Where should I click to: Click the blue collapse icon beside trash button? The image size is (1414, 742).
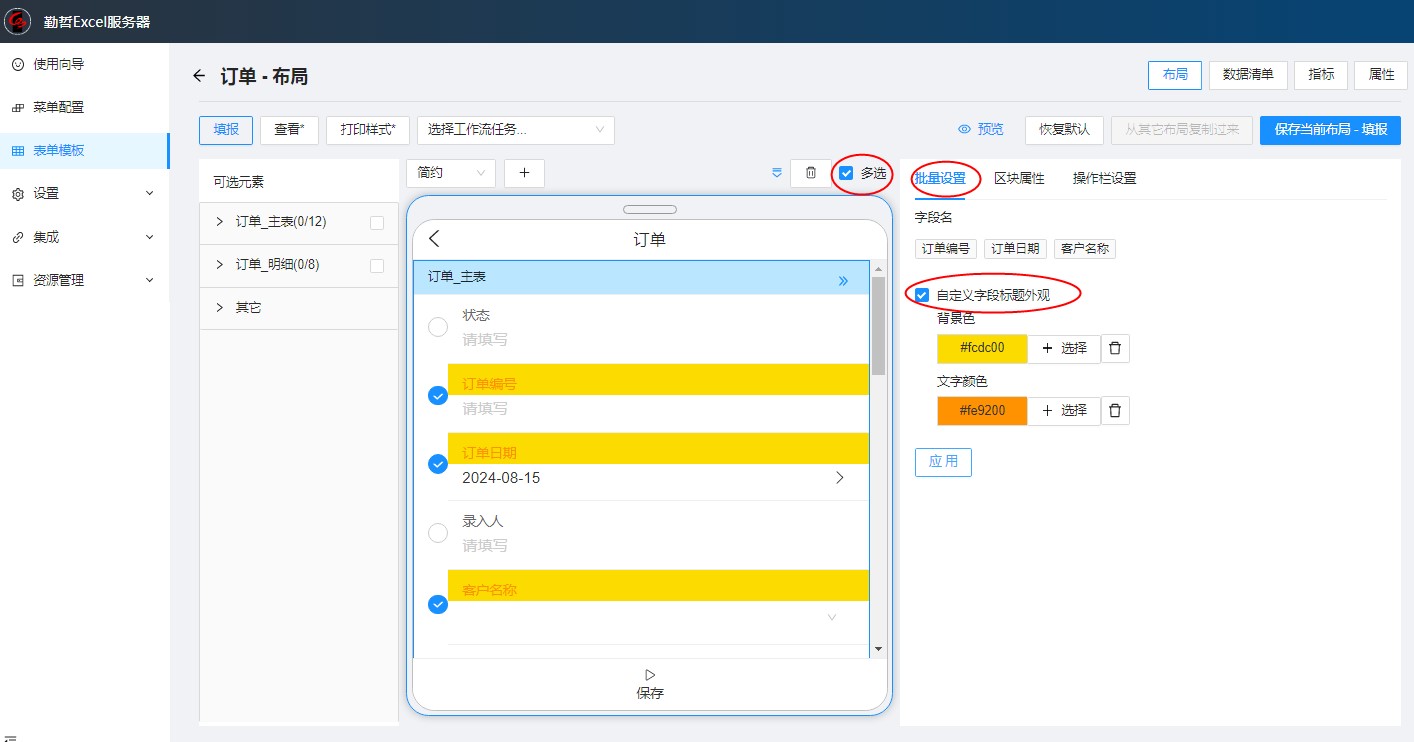(x=777, y=173)
